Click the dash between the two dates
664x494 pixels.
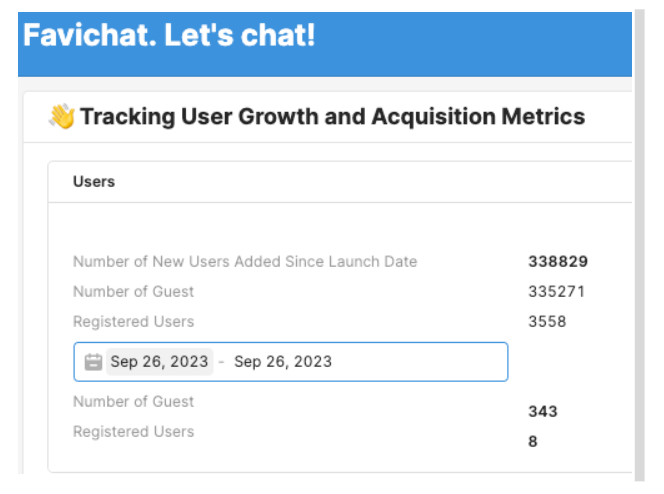(x=221, y=362)
